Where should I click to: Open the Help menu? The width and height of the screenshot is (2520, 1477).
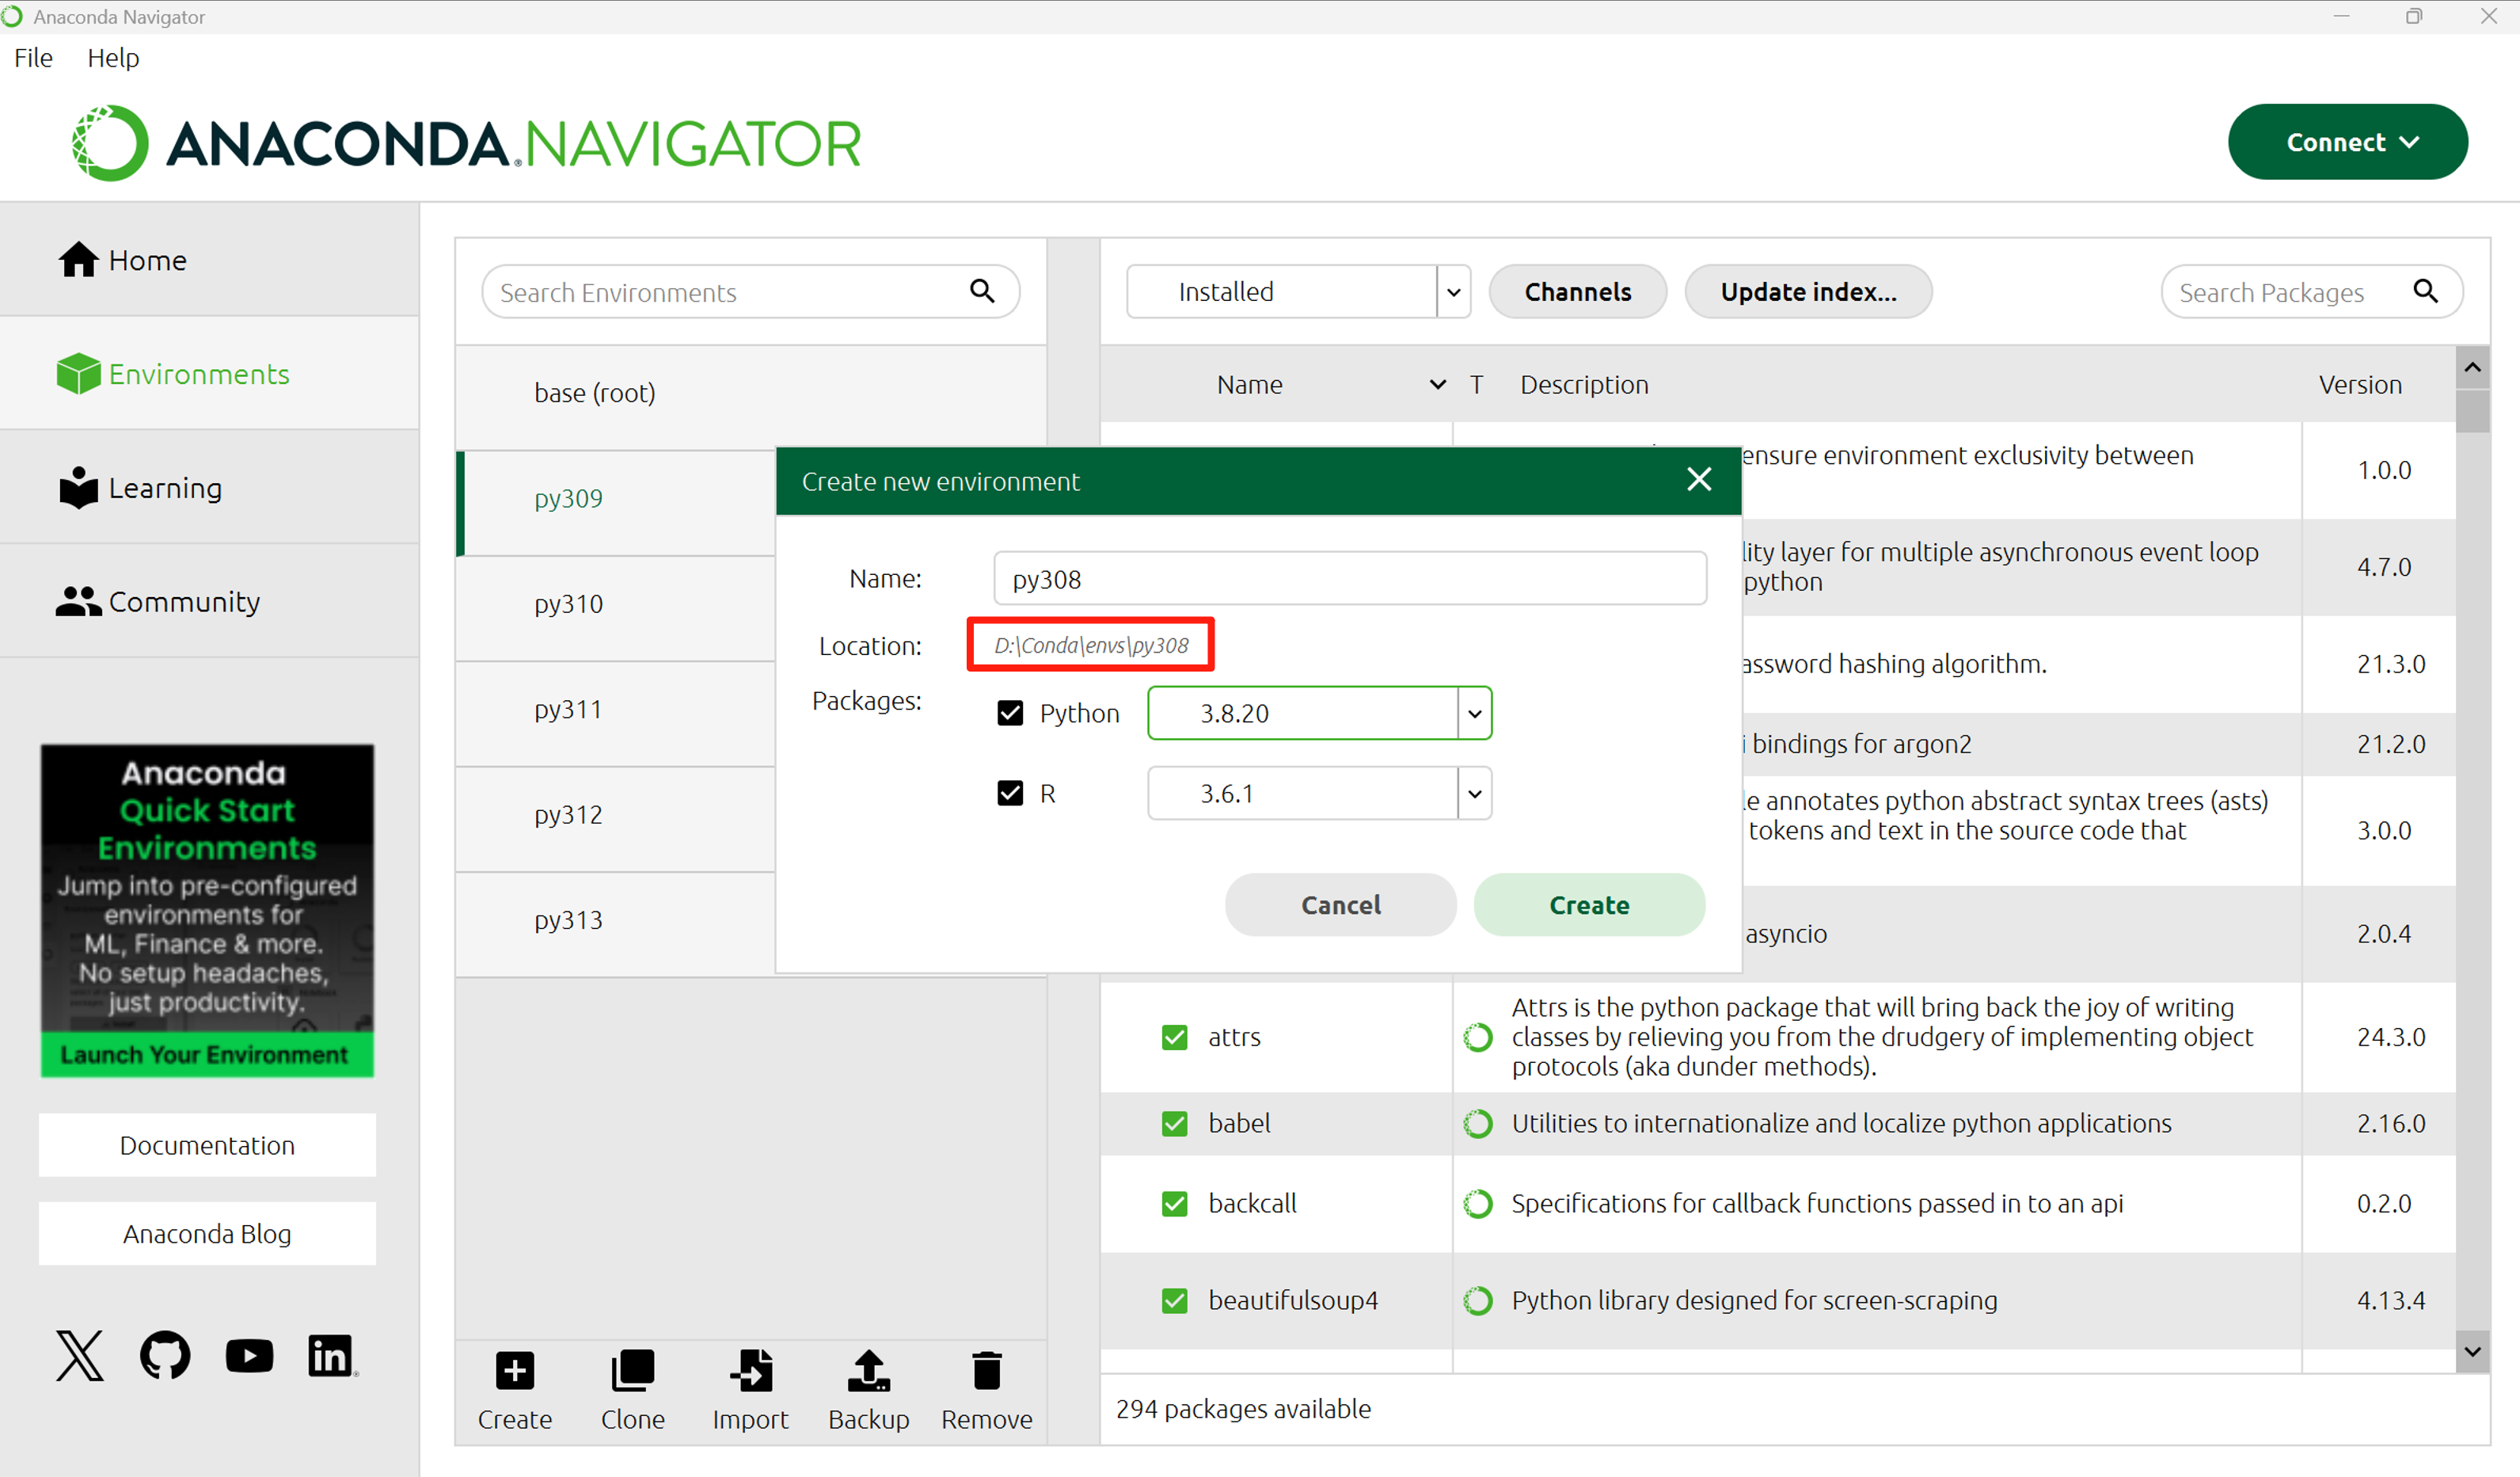tap(113, 58)
